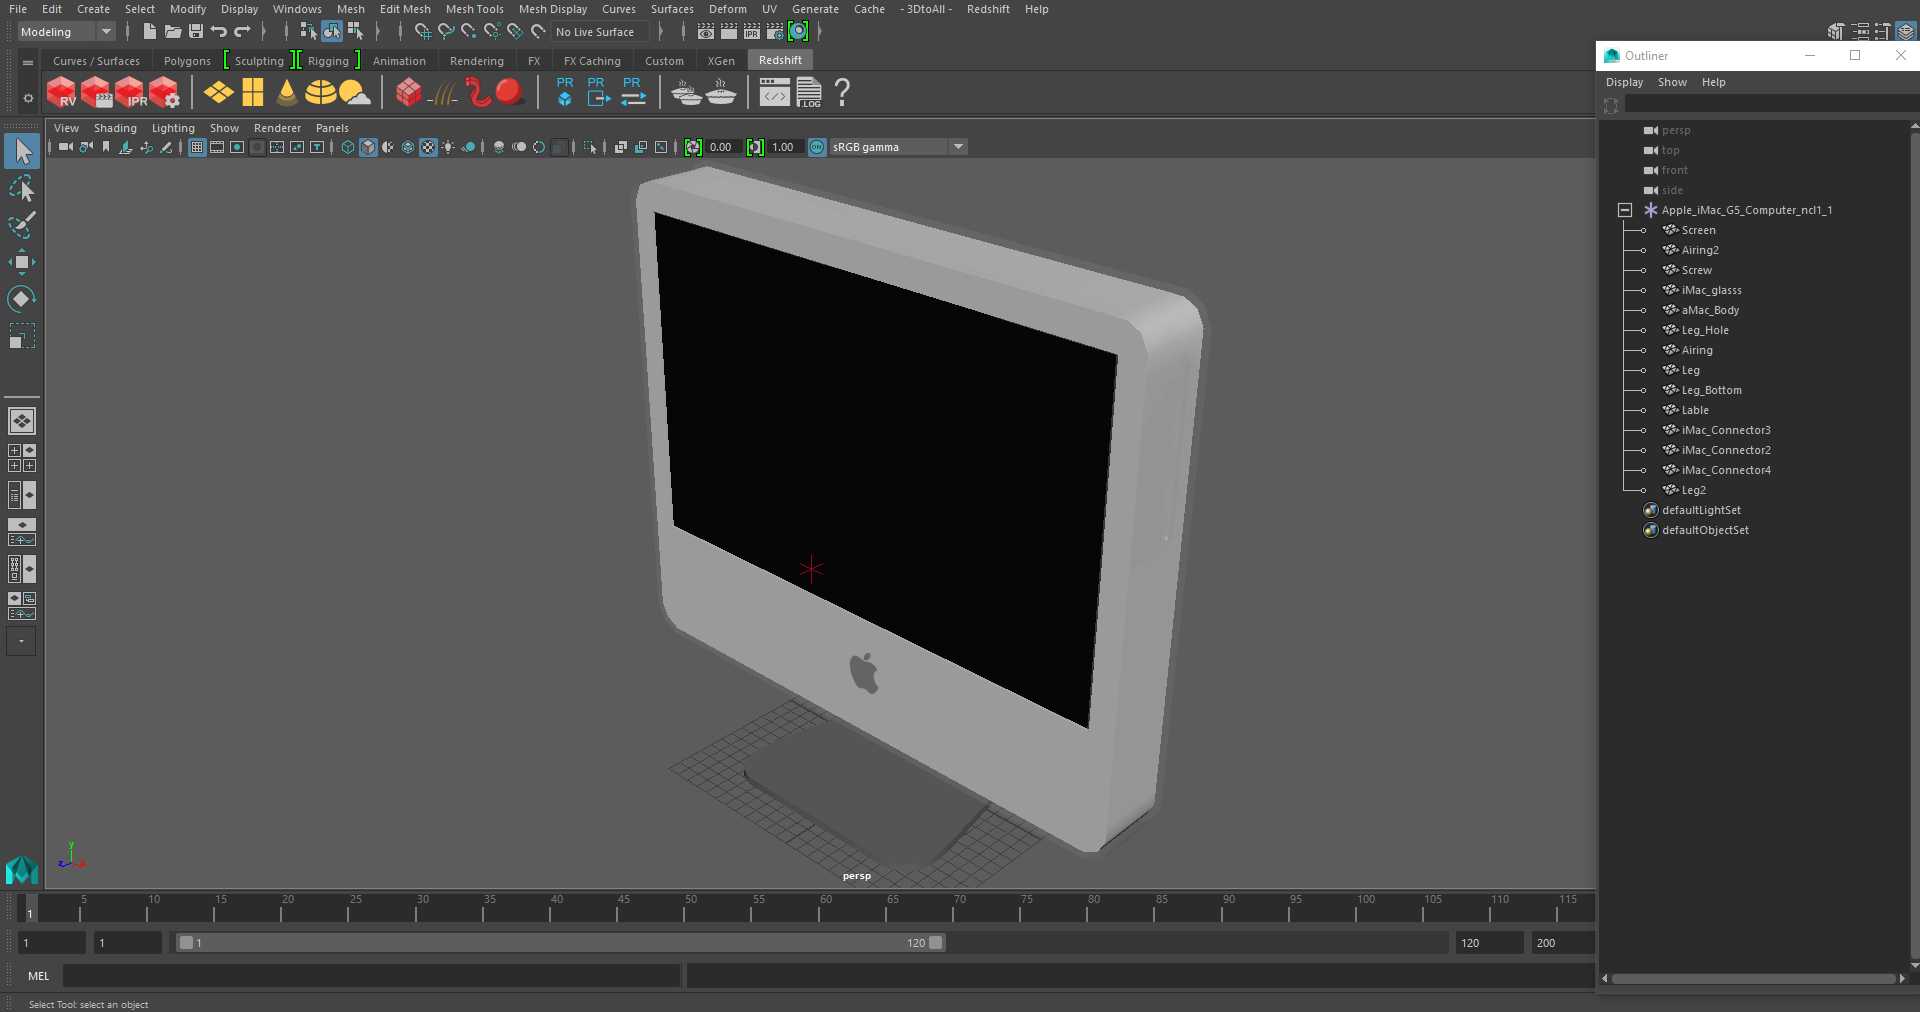Open Redshift RenderView with the RV icon

(x=61, y=93)
